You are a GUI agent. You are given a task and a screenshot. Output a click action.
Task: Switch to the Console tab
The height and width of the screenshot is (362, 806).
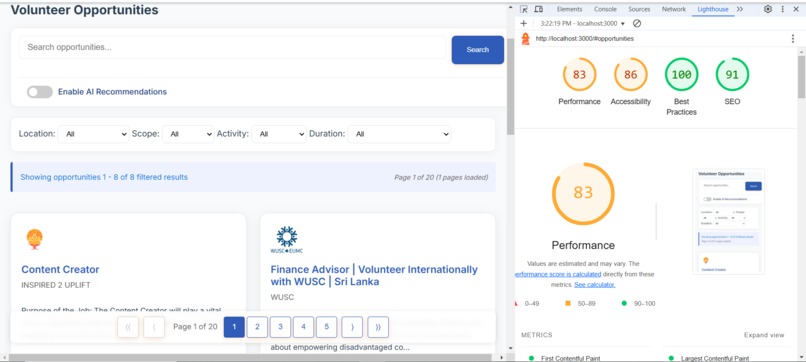pos(606,9)
